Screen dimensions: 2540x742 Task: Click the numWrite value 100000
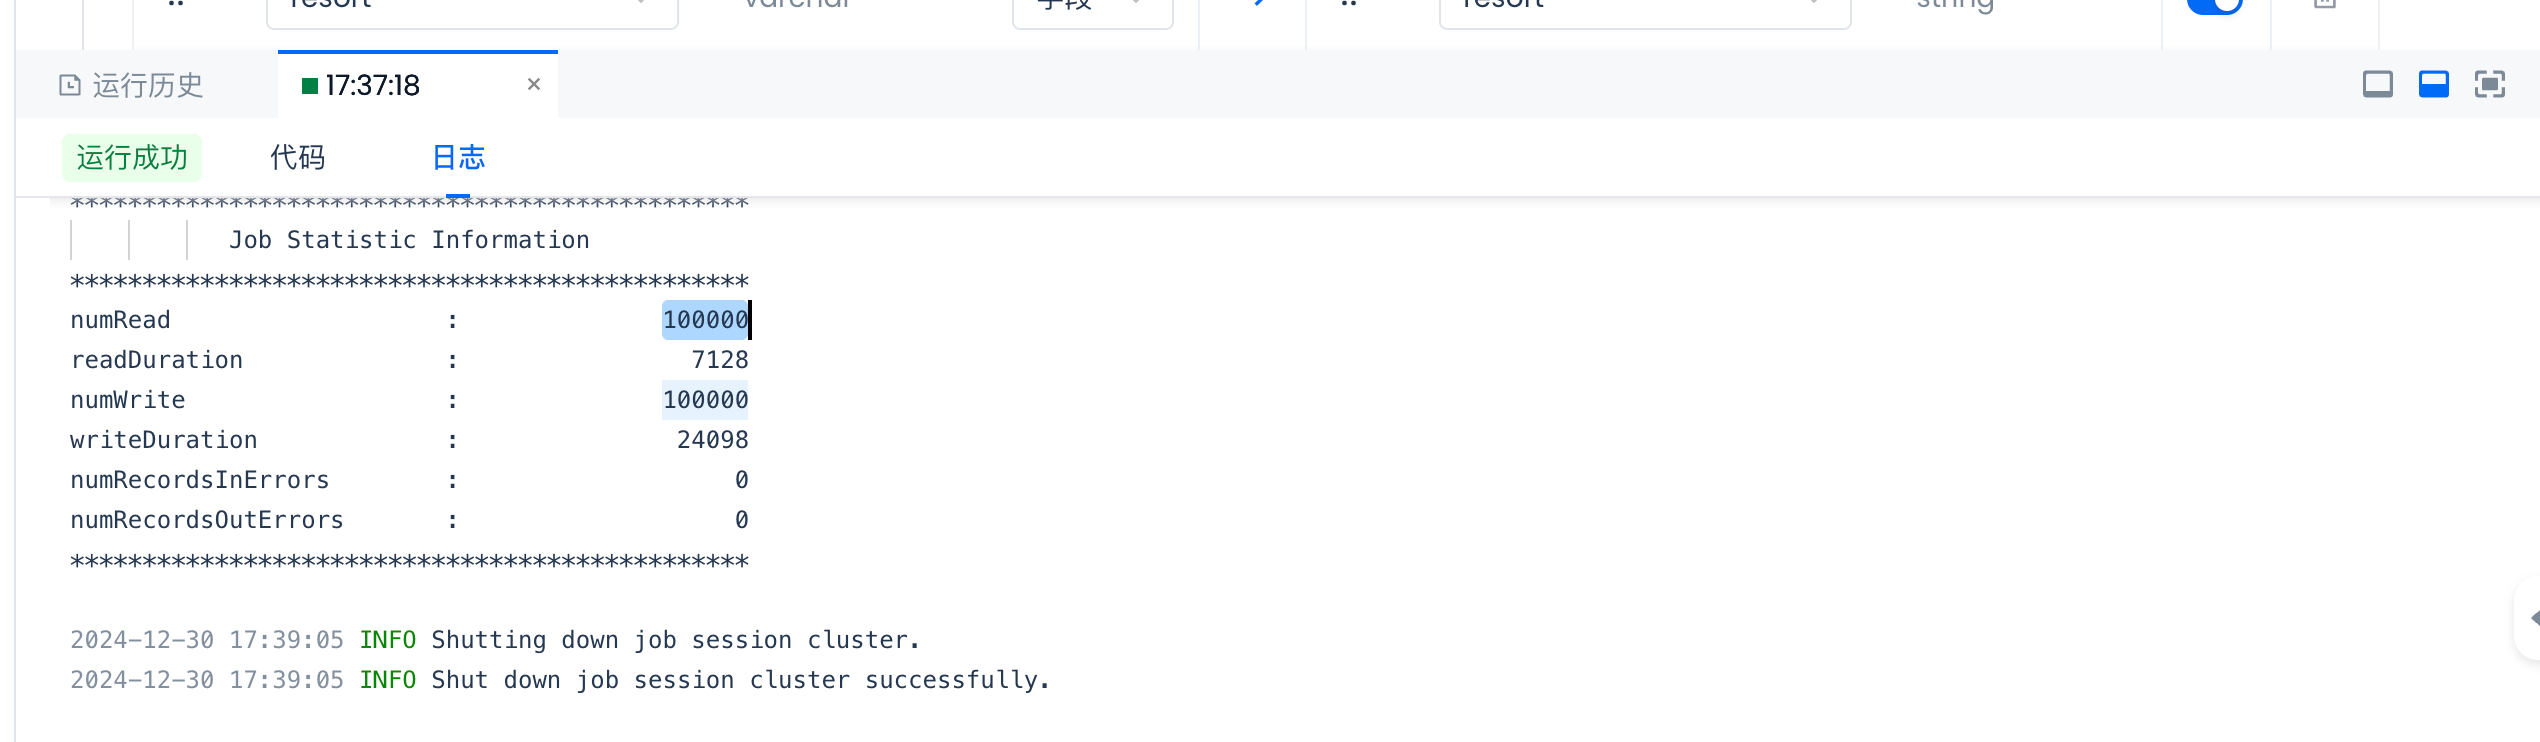click(x=705, y=400)
